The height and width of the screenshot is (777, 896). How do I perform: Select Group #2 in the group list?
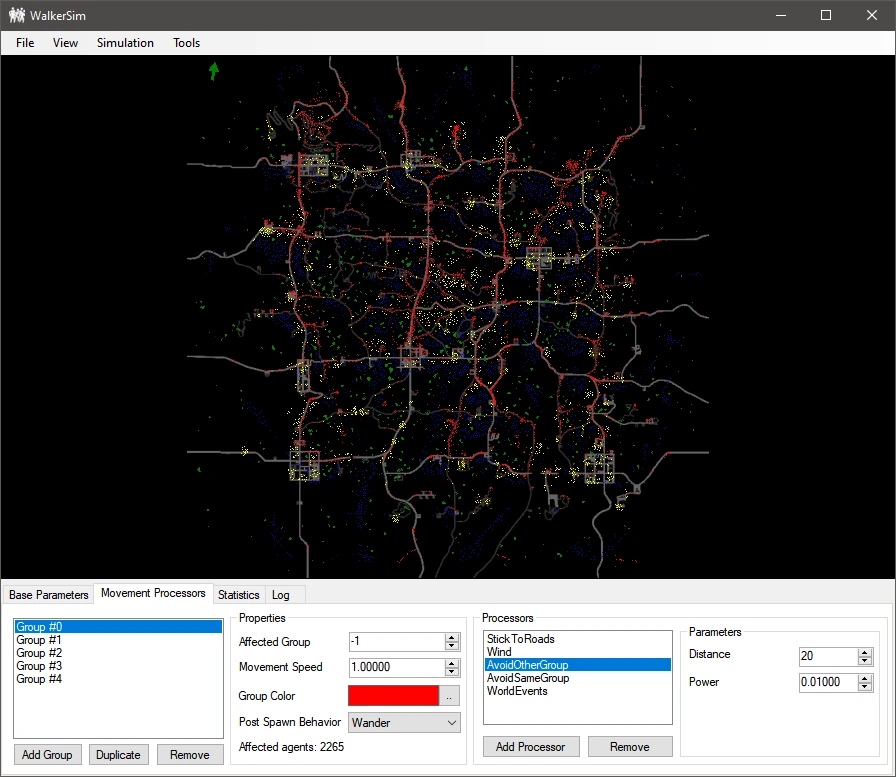point(39,653)
